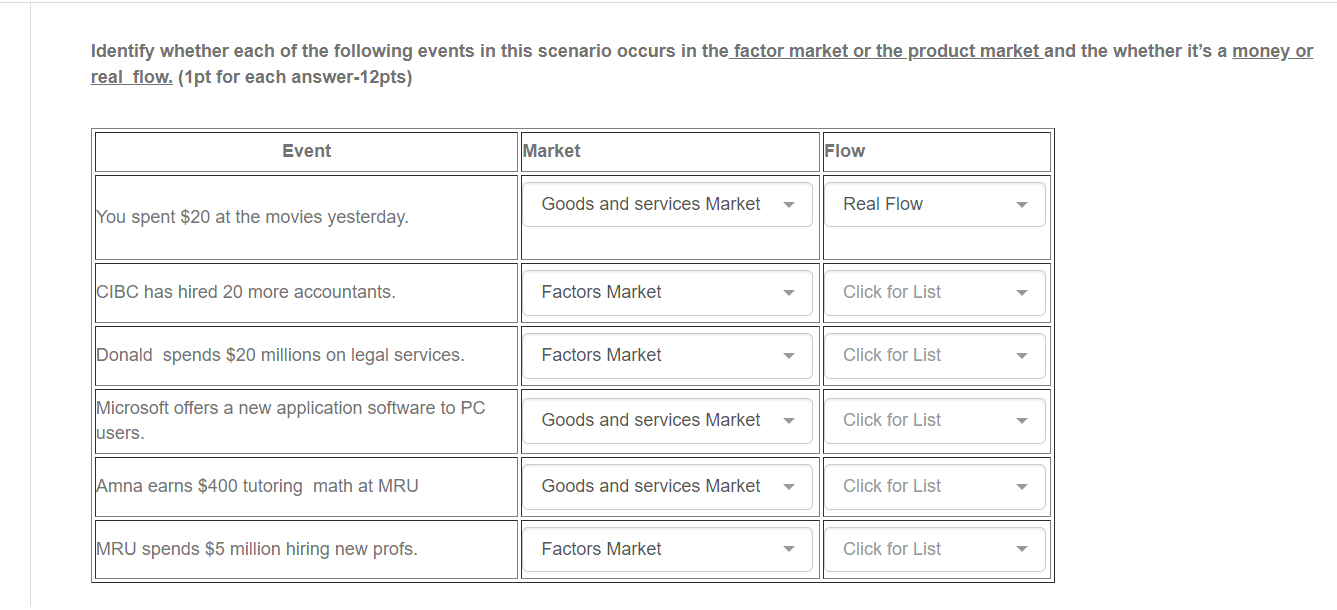Click the Event column header

pos(306,151)
